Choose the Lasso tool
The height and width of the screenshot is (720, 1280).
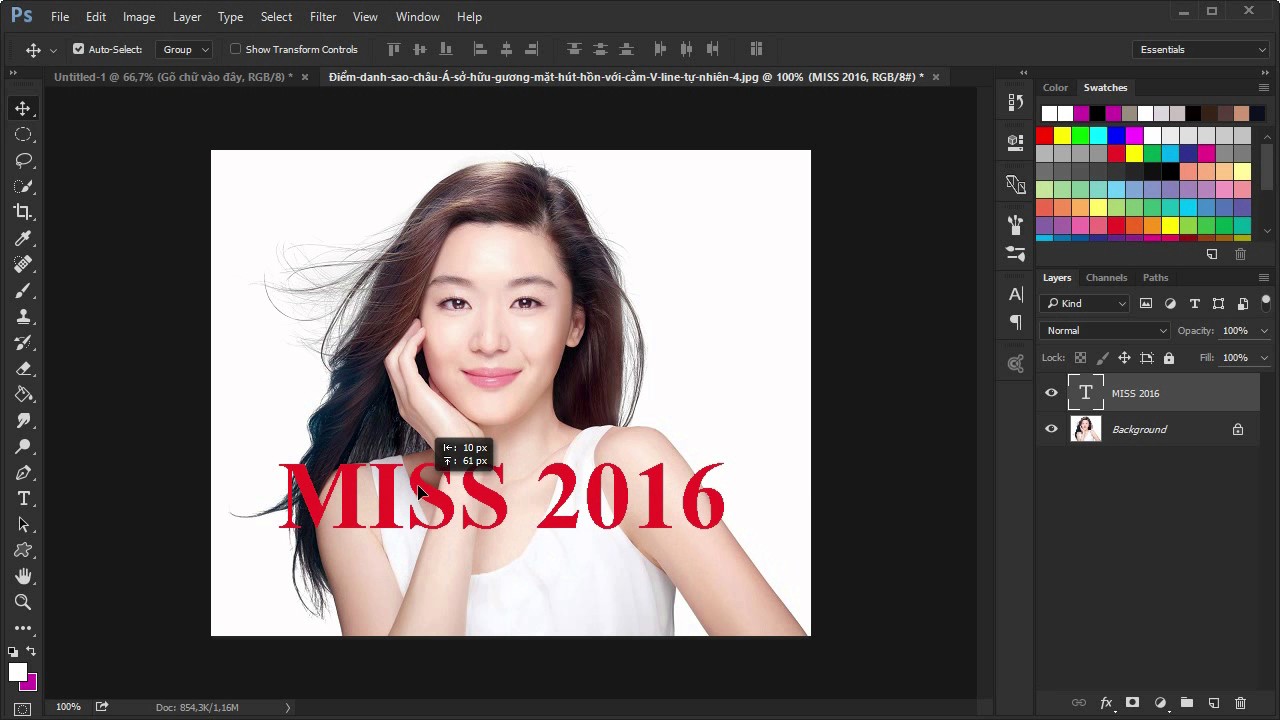(23, 160)
